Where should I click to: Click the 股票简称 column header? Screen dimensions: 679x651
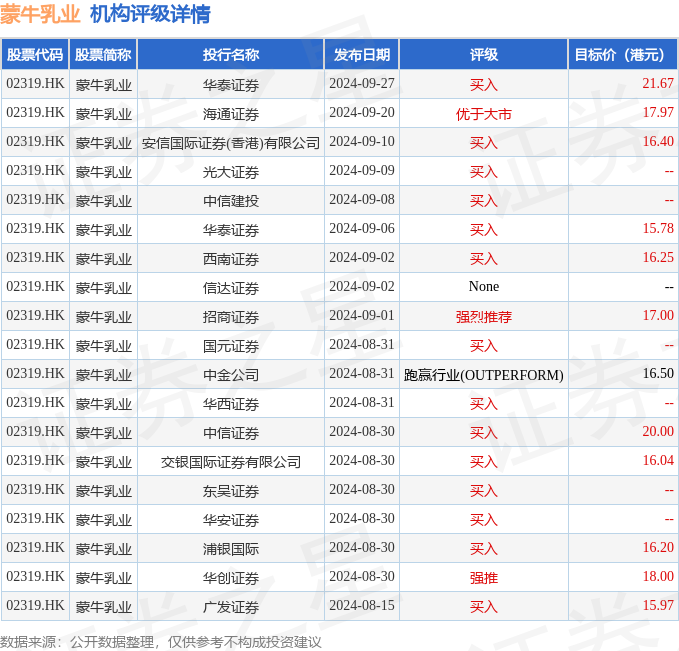(x=103, y=55)
